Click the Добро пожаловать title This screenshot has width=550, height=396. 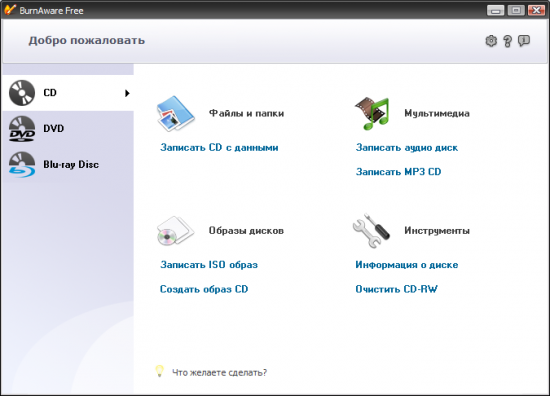[87, 41]
